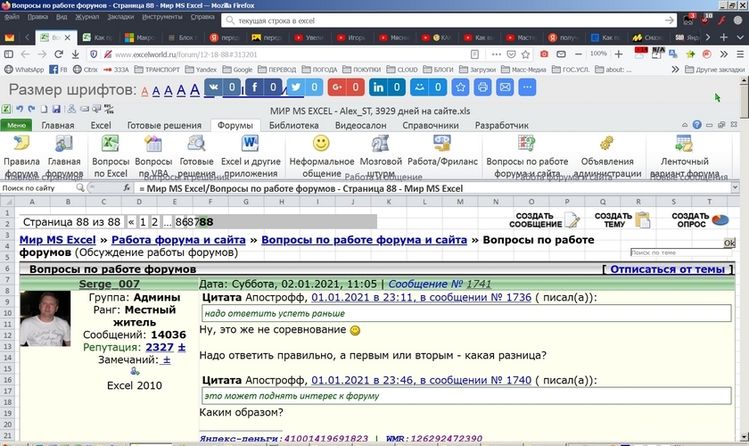Image resolution: width=749 pixels, height=446 pixels.
Task: Click the Создать сообщение button
Action: click(544, 220)
